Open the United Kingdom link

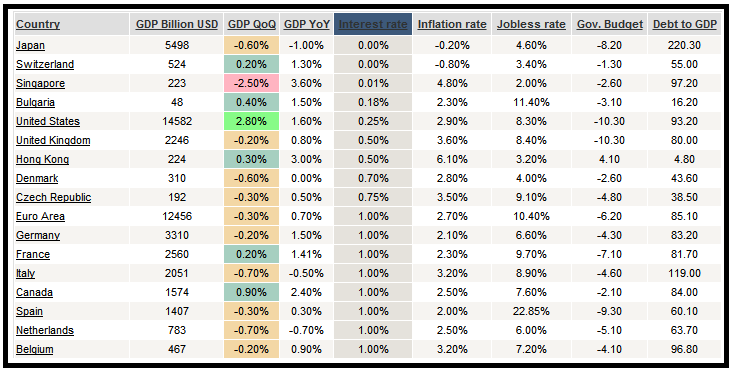pos(53,140)
